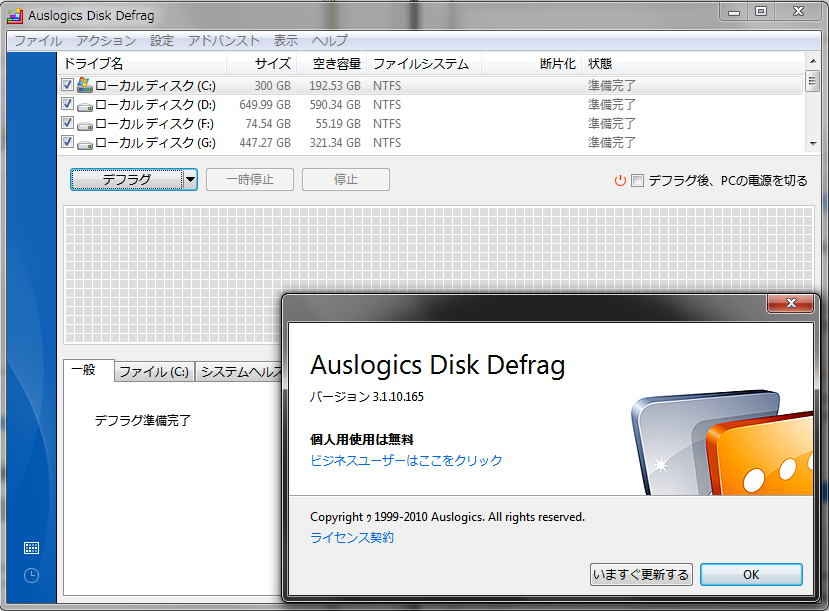Click the 590.34 GB free space value
829x611 pixels.
point(335,105)
